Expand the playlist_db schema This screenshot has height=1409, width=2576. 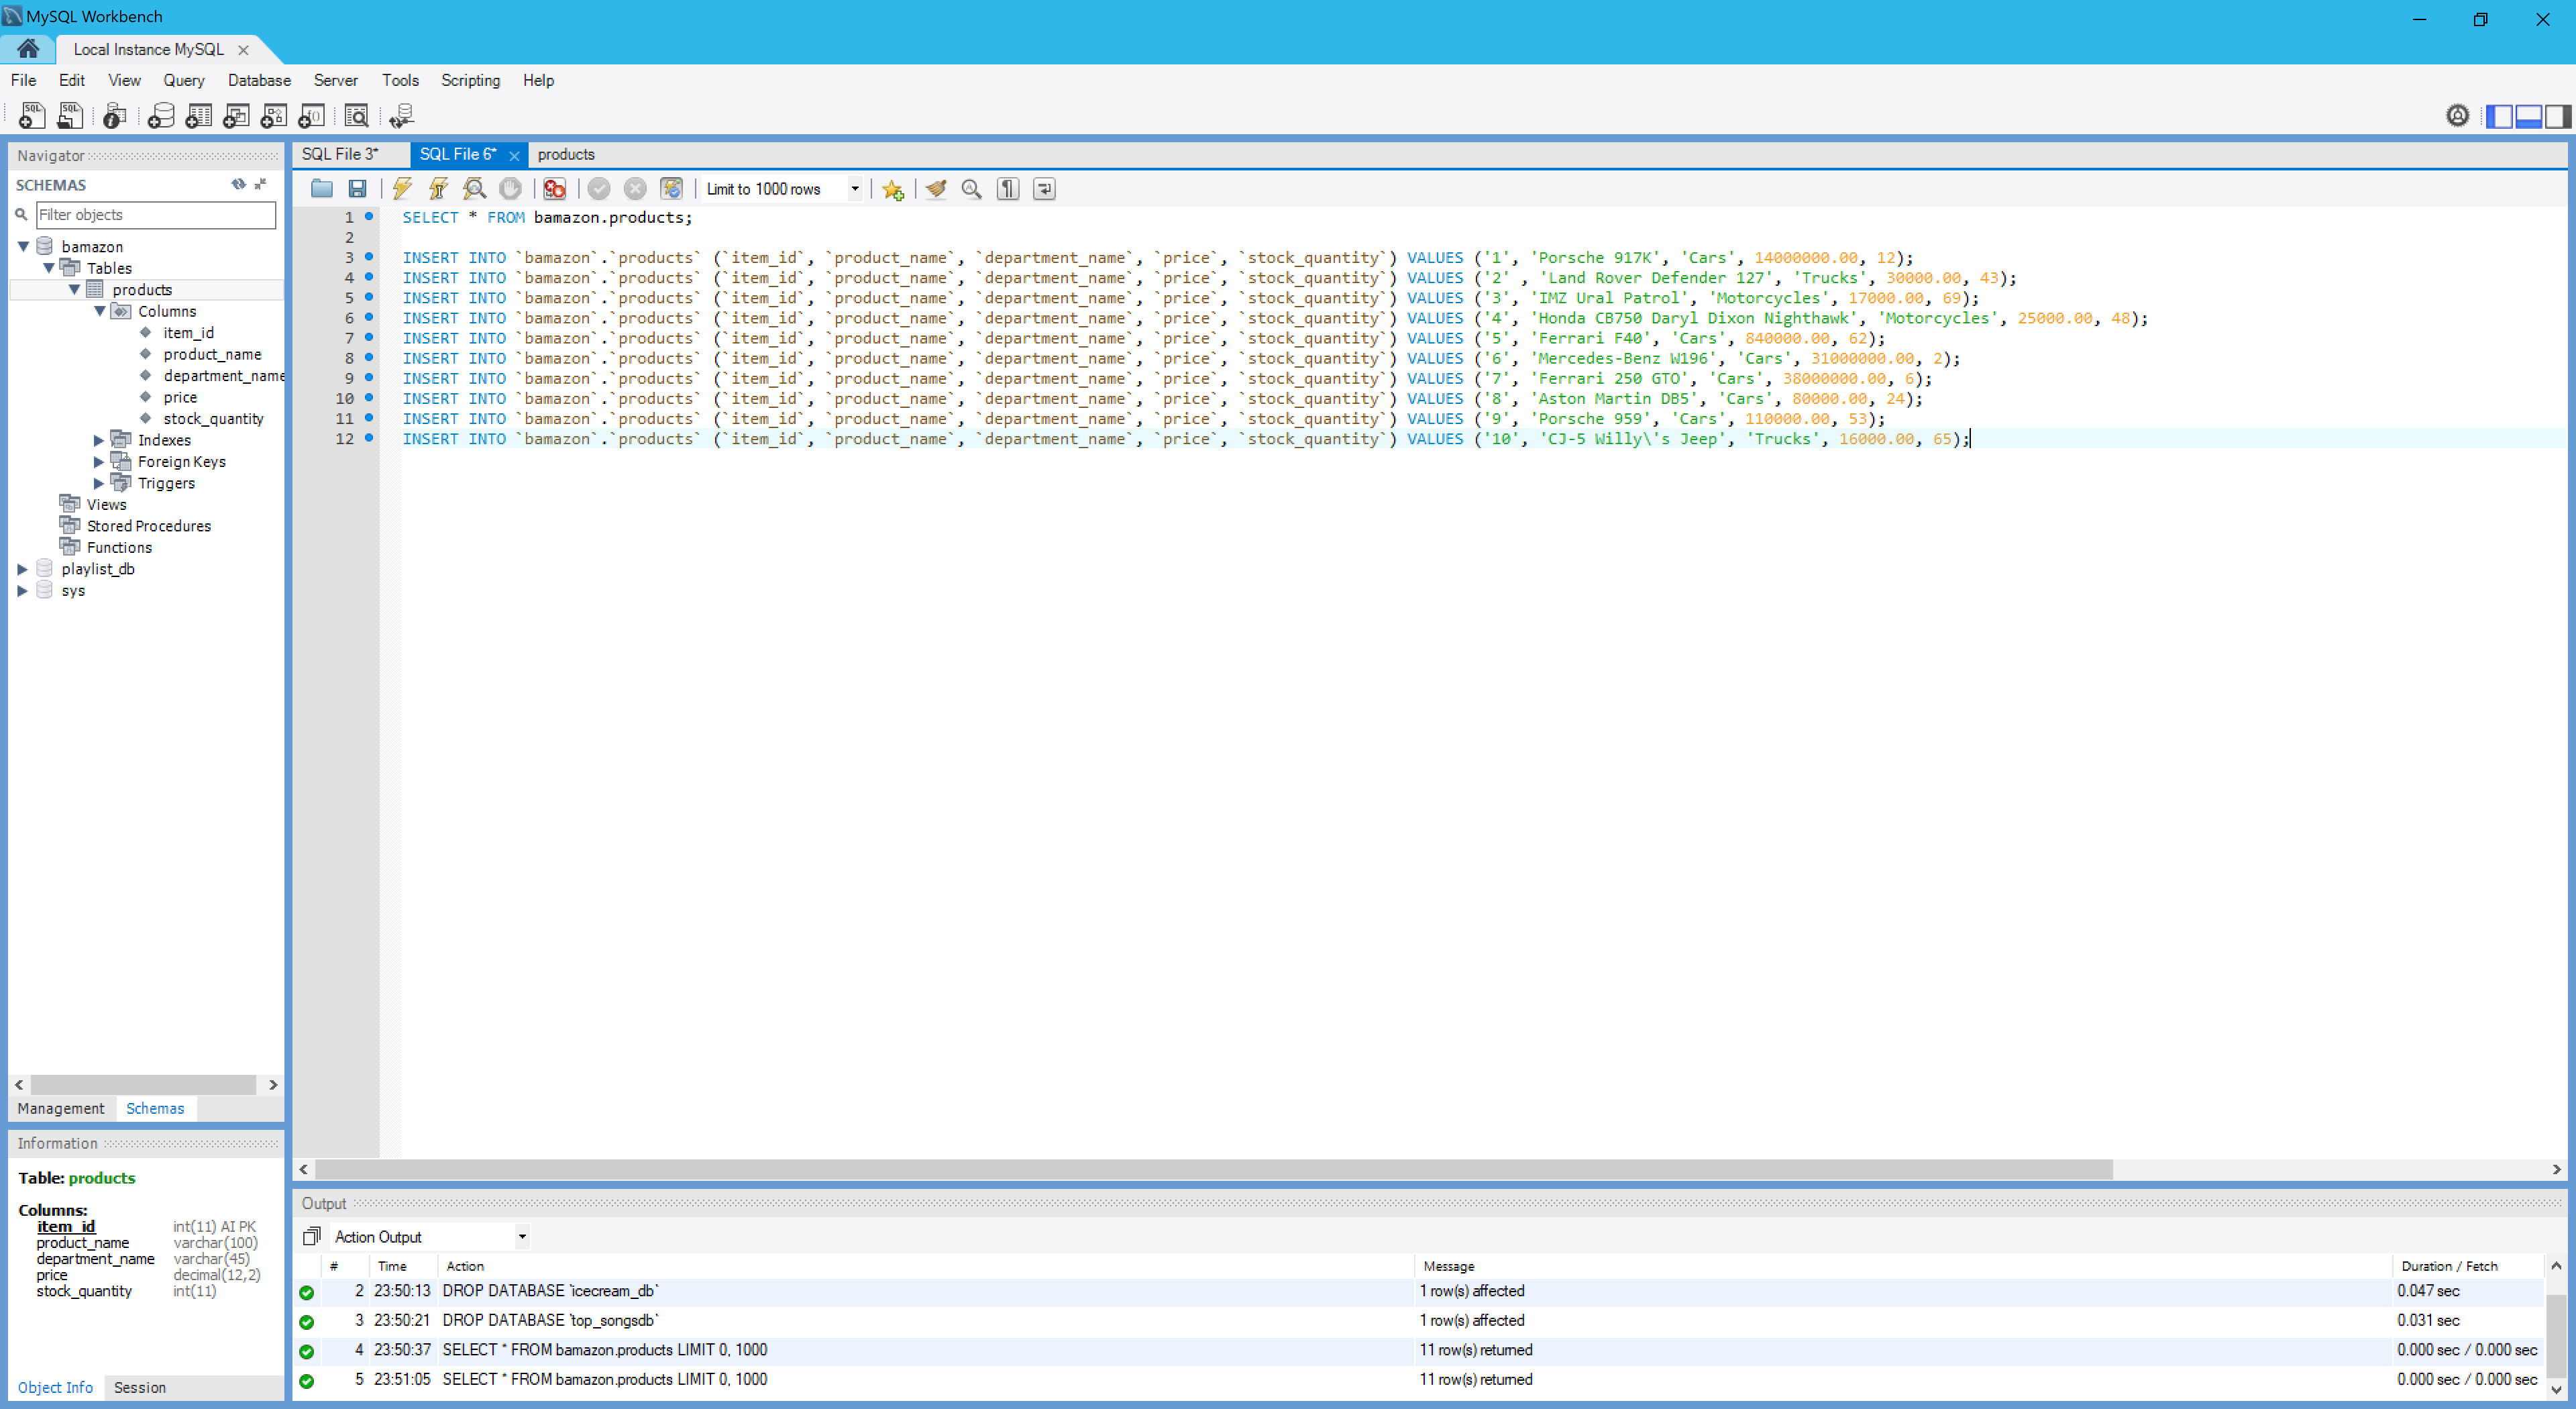22,569
